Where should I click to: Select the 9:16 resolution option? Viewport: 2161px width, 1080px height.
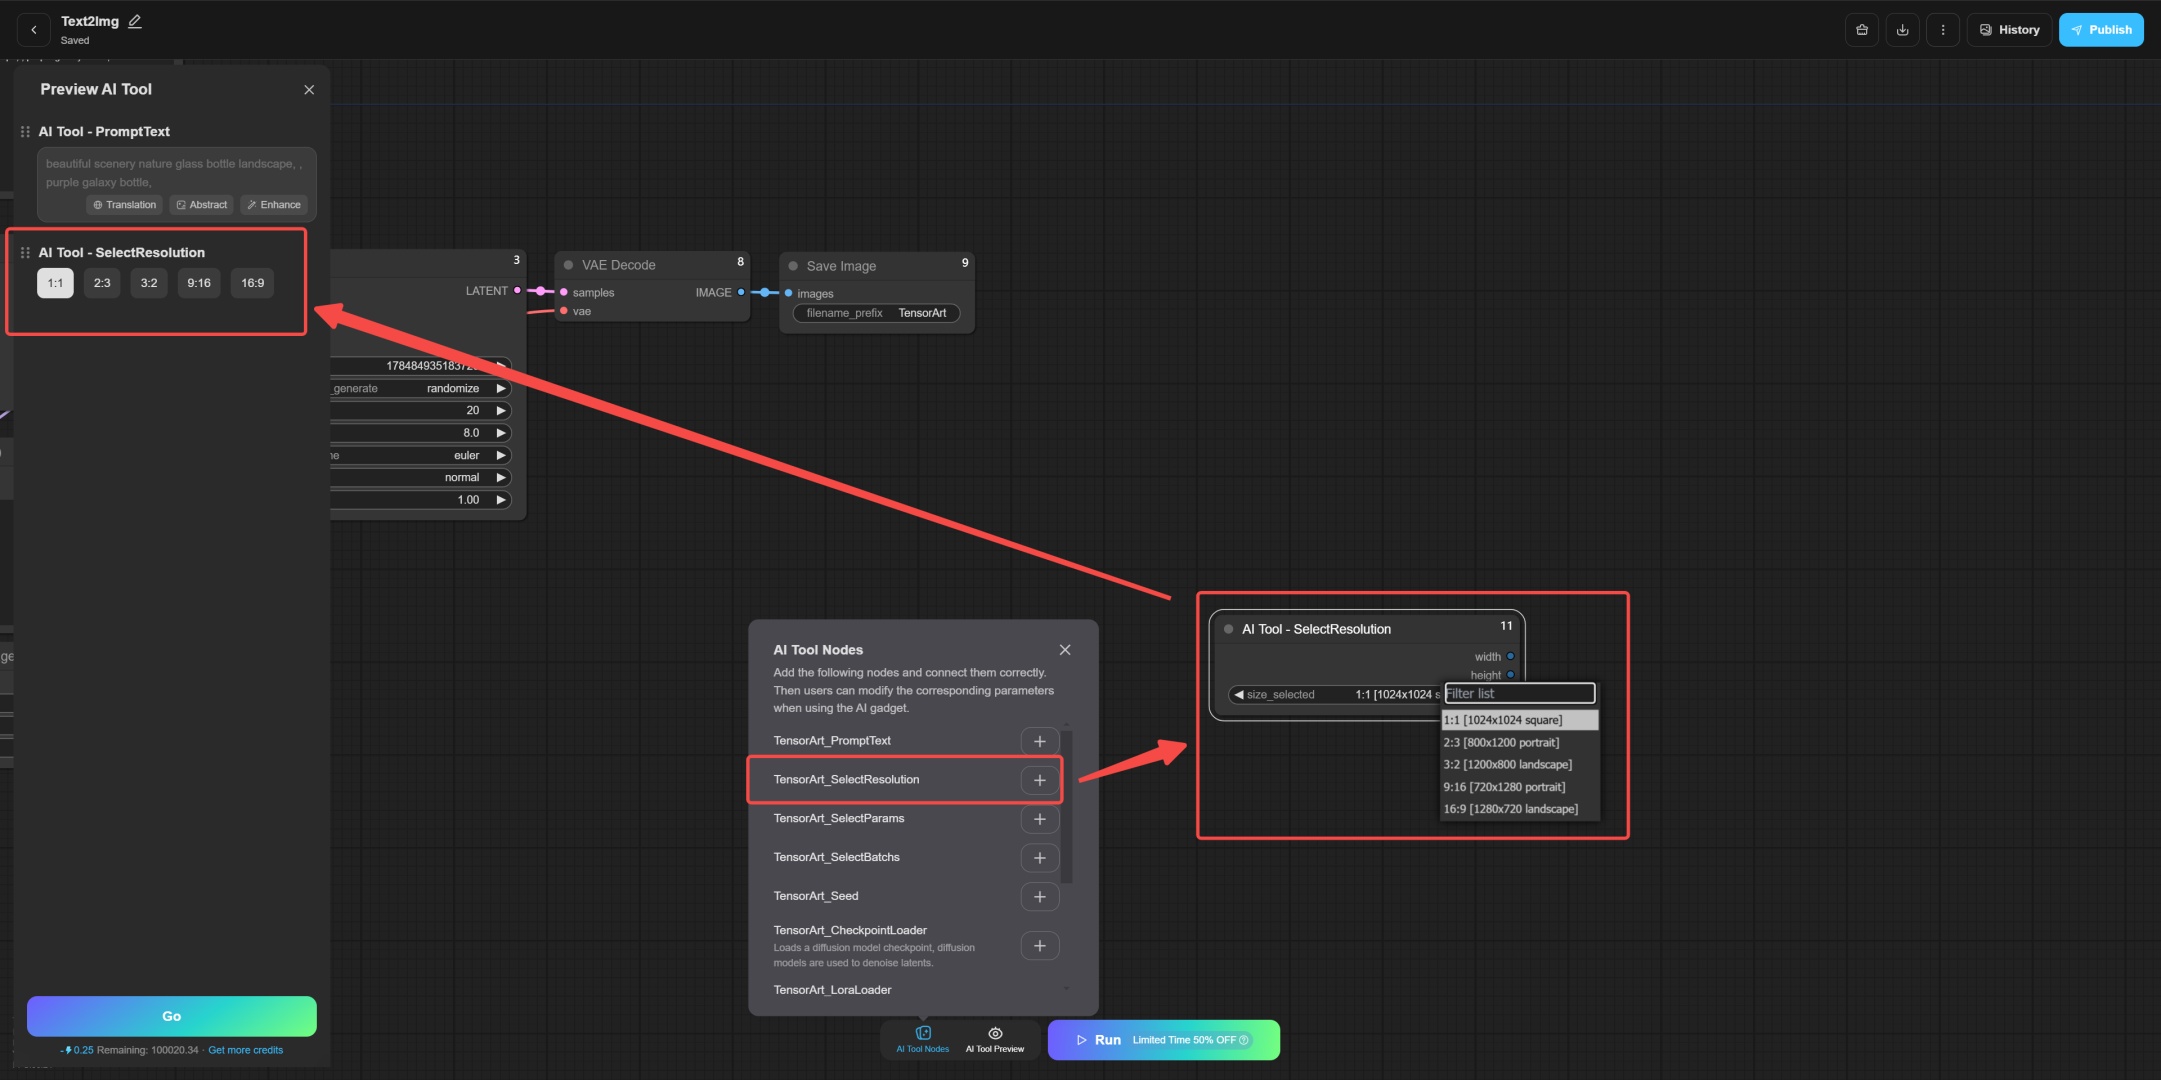click(199, 283)
